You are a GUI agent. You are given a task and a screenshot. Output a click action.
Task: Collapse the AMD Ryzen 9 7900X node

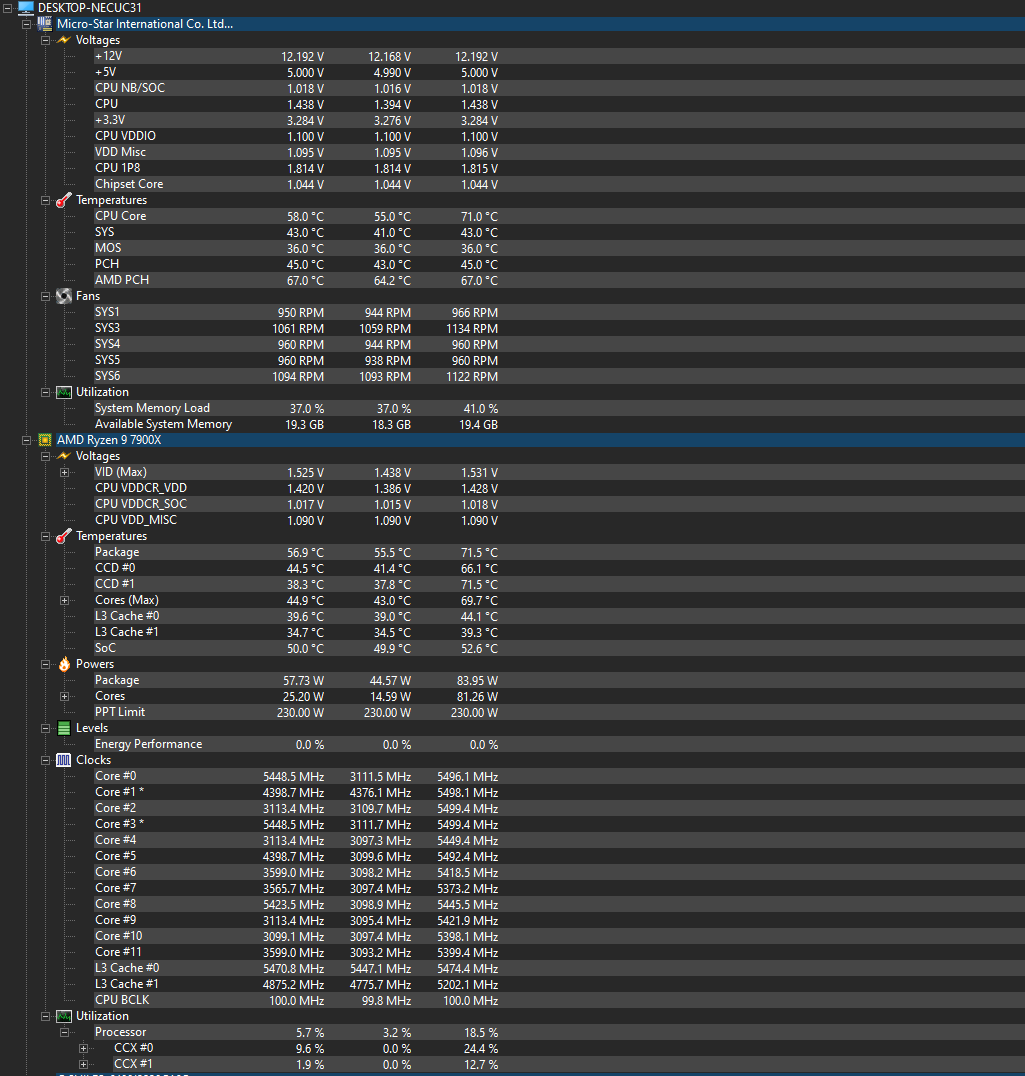26,441
